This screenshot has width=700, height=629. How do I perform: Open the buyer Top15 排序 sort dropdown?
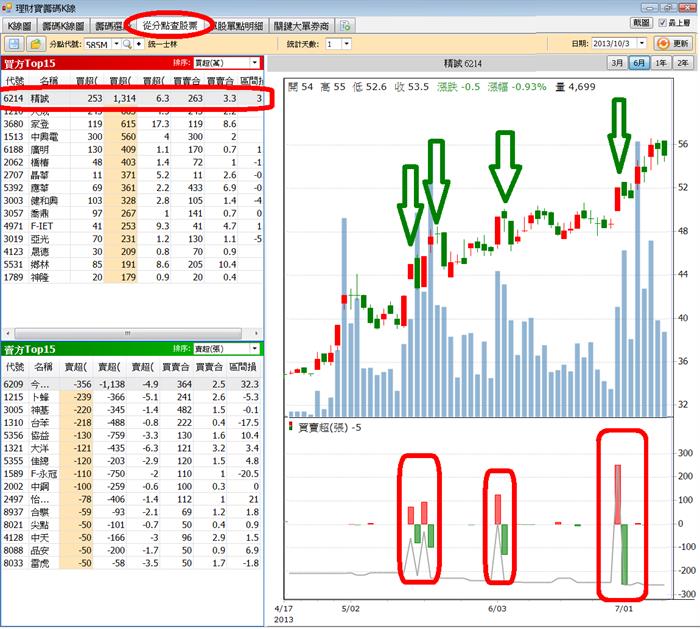256,62
